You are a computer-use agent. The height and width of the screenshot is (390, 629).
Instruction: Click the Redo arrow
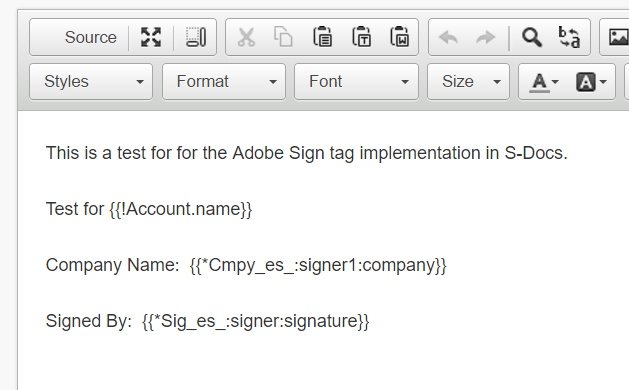point(485,37)
